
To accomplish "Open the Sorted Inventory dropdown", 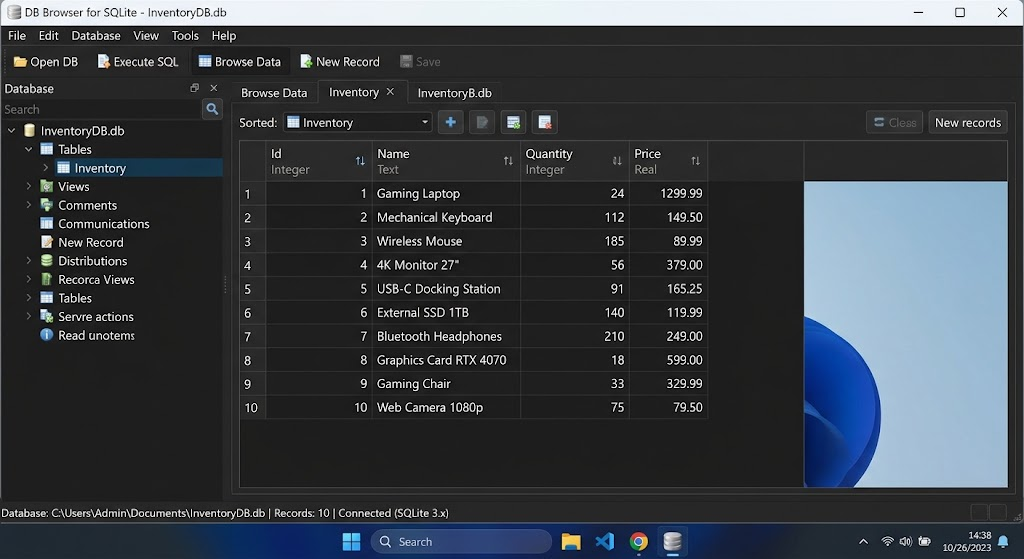I will pos(358,122).
